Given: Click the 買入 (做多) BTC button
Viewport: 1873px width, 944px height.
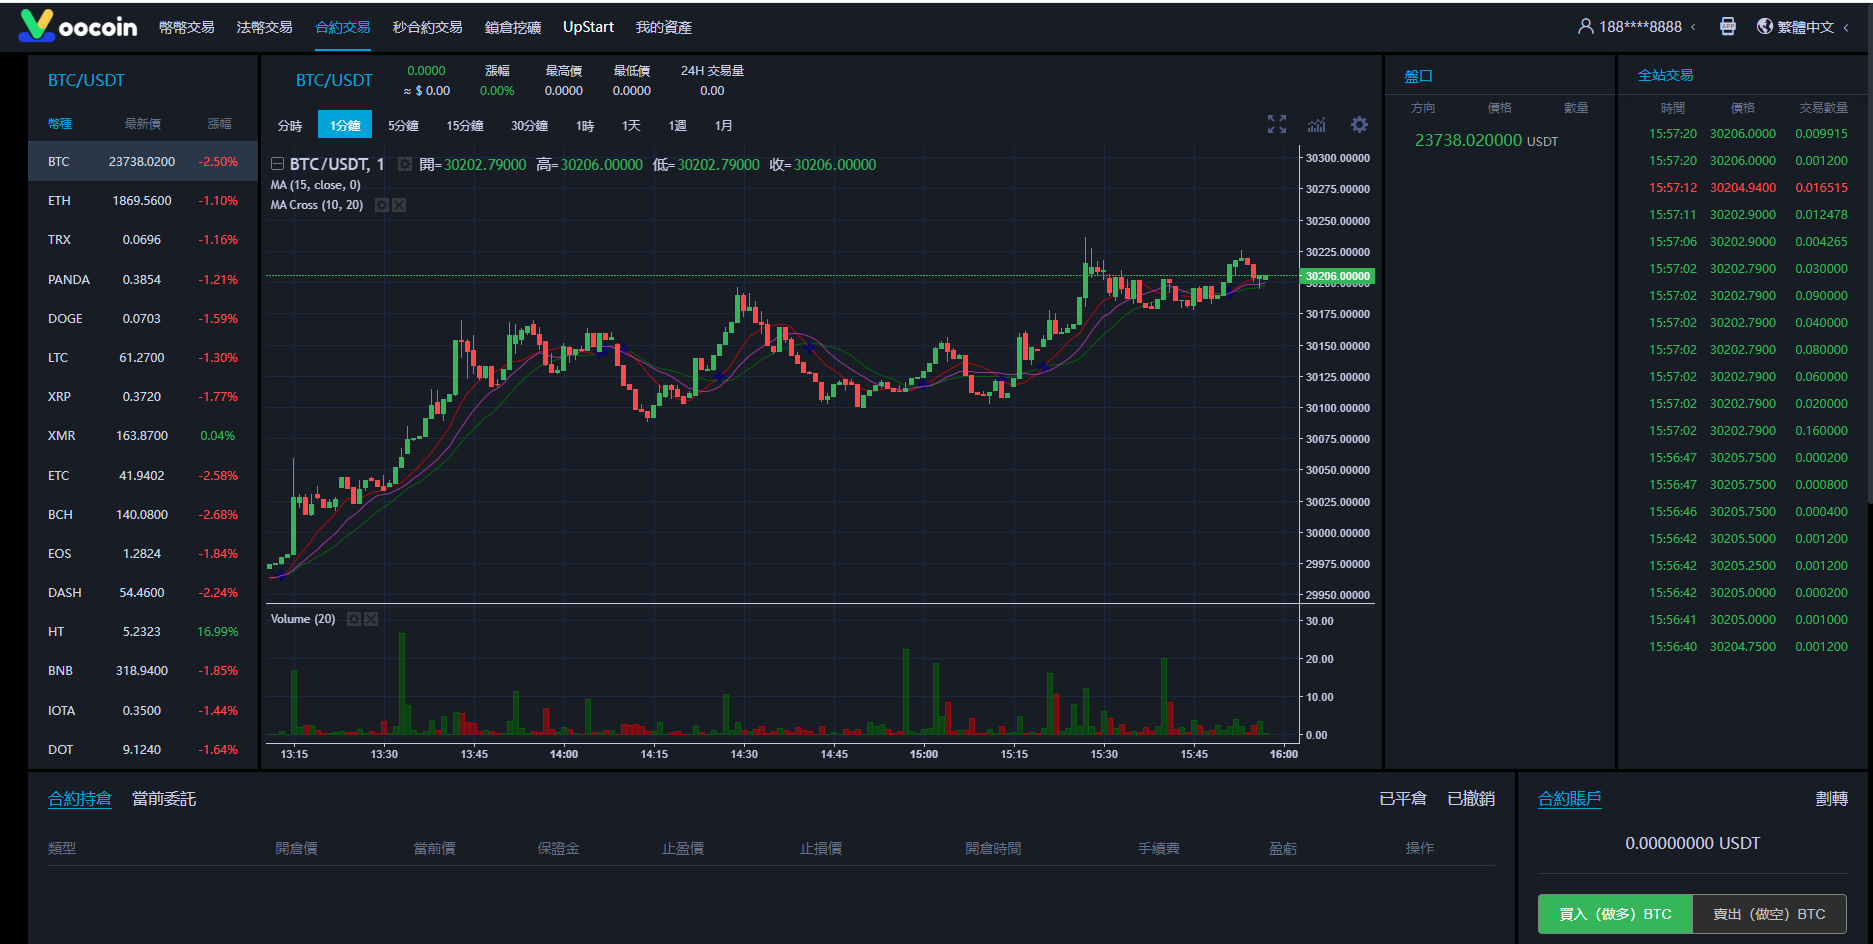Looking at the screenshot, I should tap(1614, 914).
